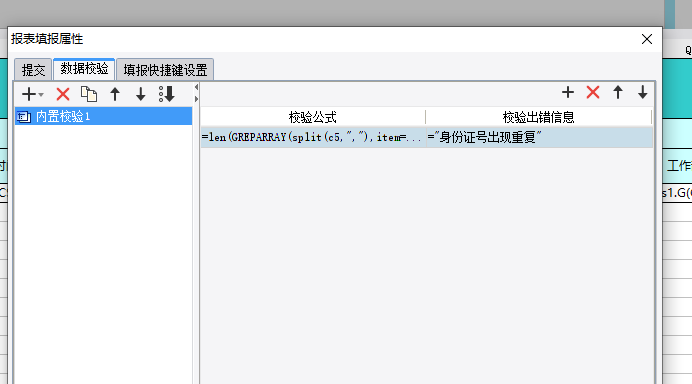Screen dimensions: 692x384
Task: Copy the selected validation item
Action: [89, 94]
